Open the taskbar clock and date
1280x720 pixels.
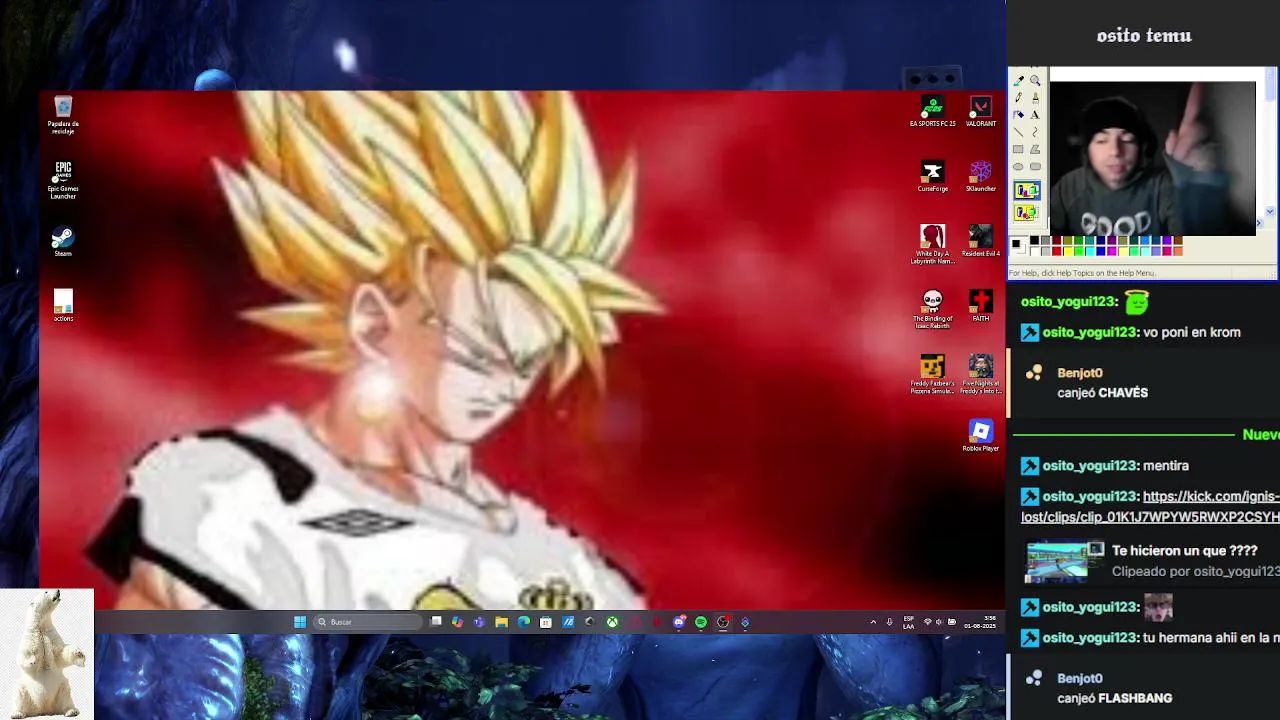click(x=980, y=622)
